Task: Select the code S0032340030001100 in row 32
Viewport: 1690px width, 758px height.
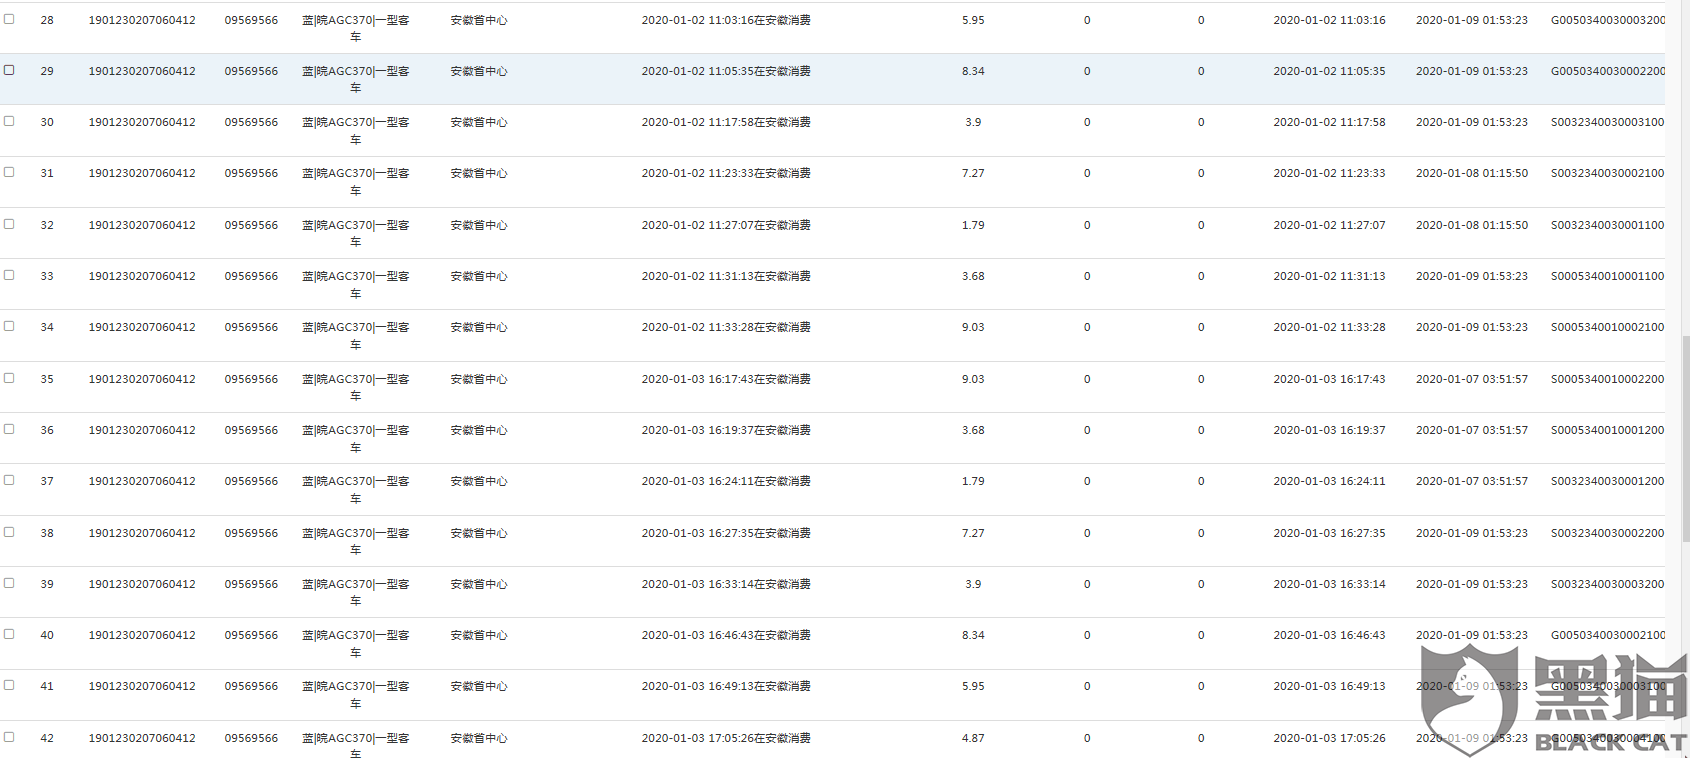Action: 1608,225
